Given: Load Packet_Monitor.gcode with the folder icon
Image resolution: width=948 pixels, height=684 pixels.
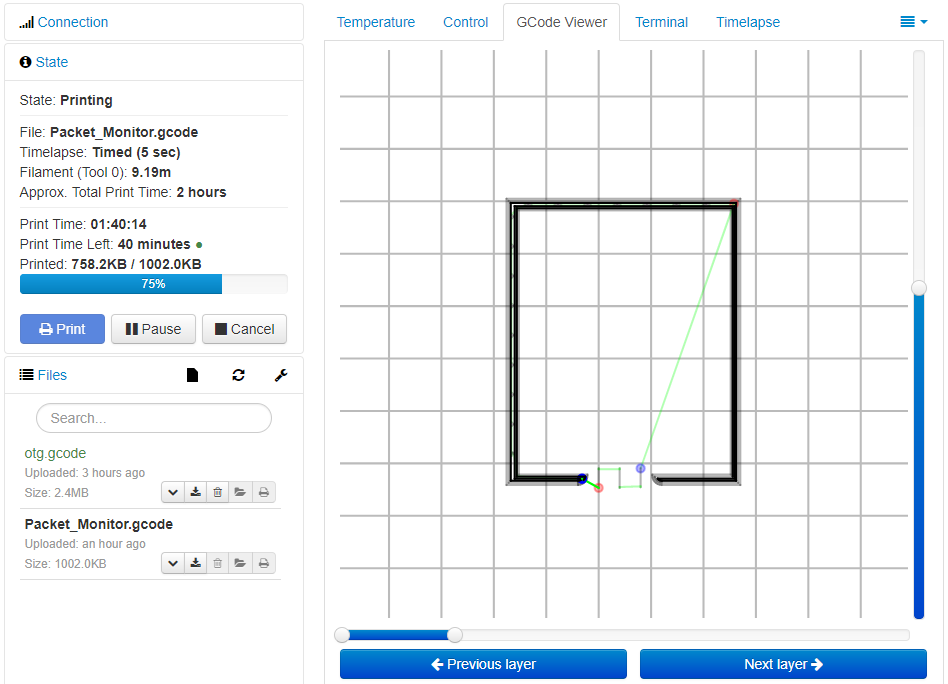Looking at the screenshot, I should coord(240,563).
